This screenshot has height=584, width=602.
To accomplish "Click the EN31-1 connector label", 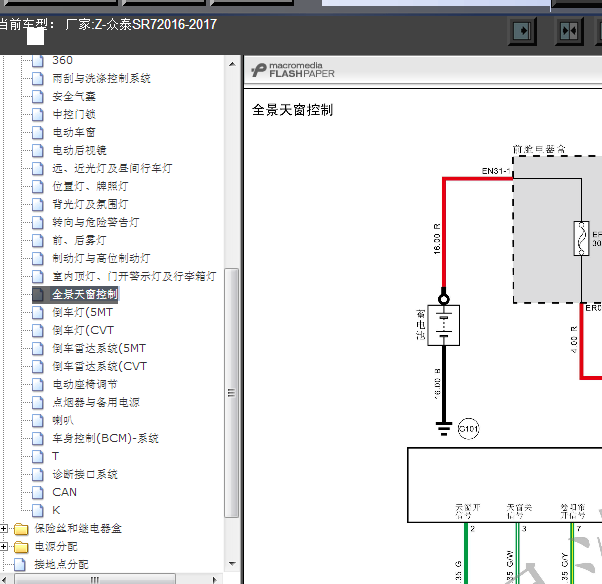I will coord(496,171).
